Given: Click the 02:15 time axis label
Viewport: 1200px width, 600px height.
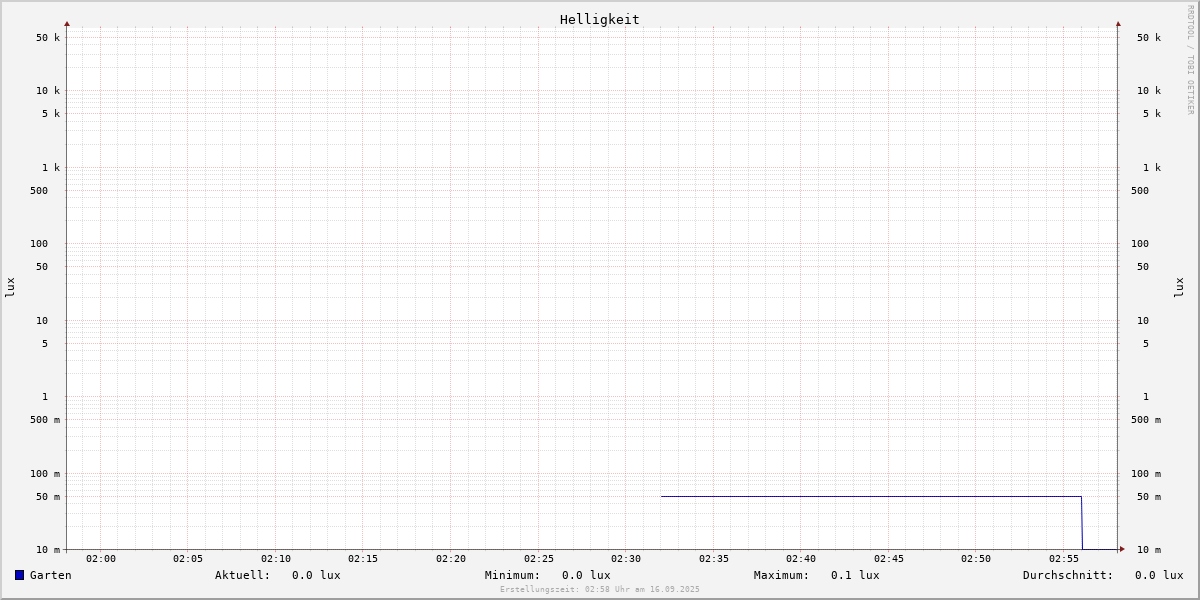Looking at the screenshot, I should tap(363, 559).
